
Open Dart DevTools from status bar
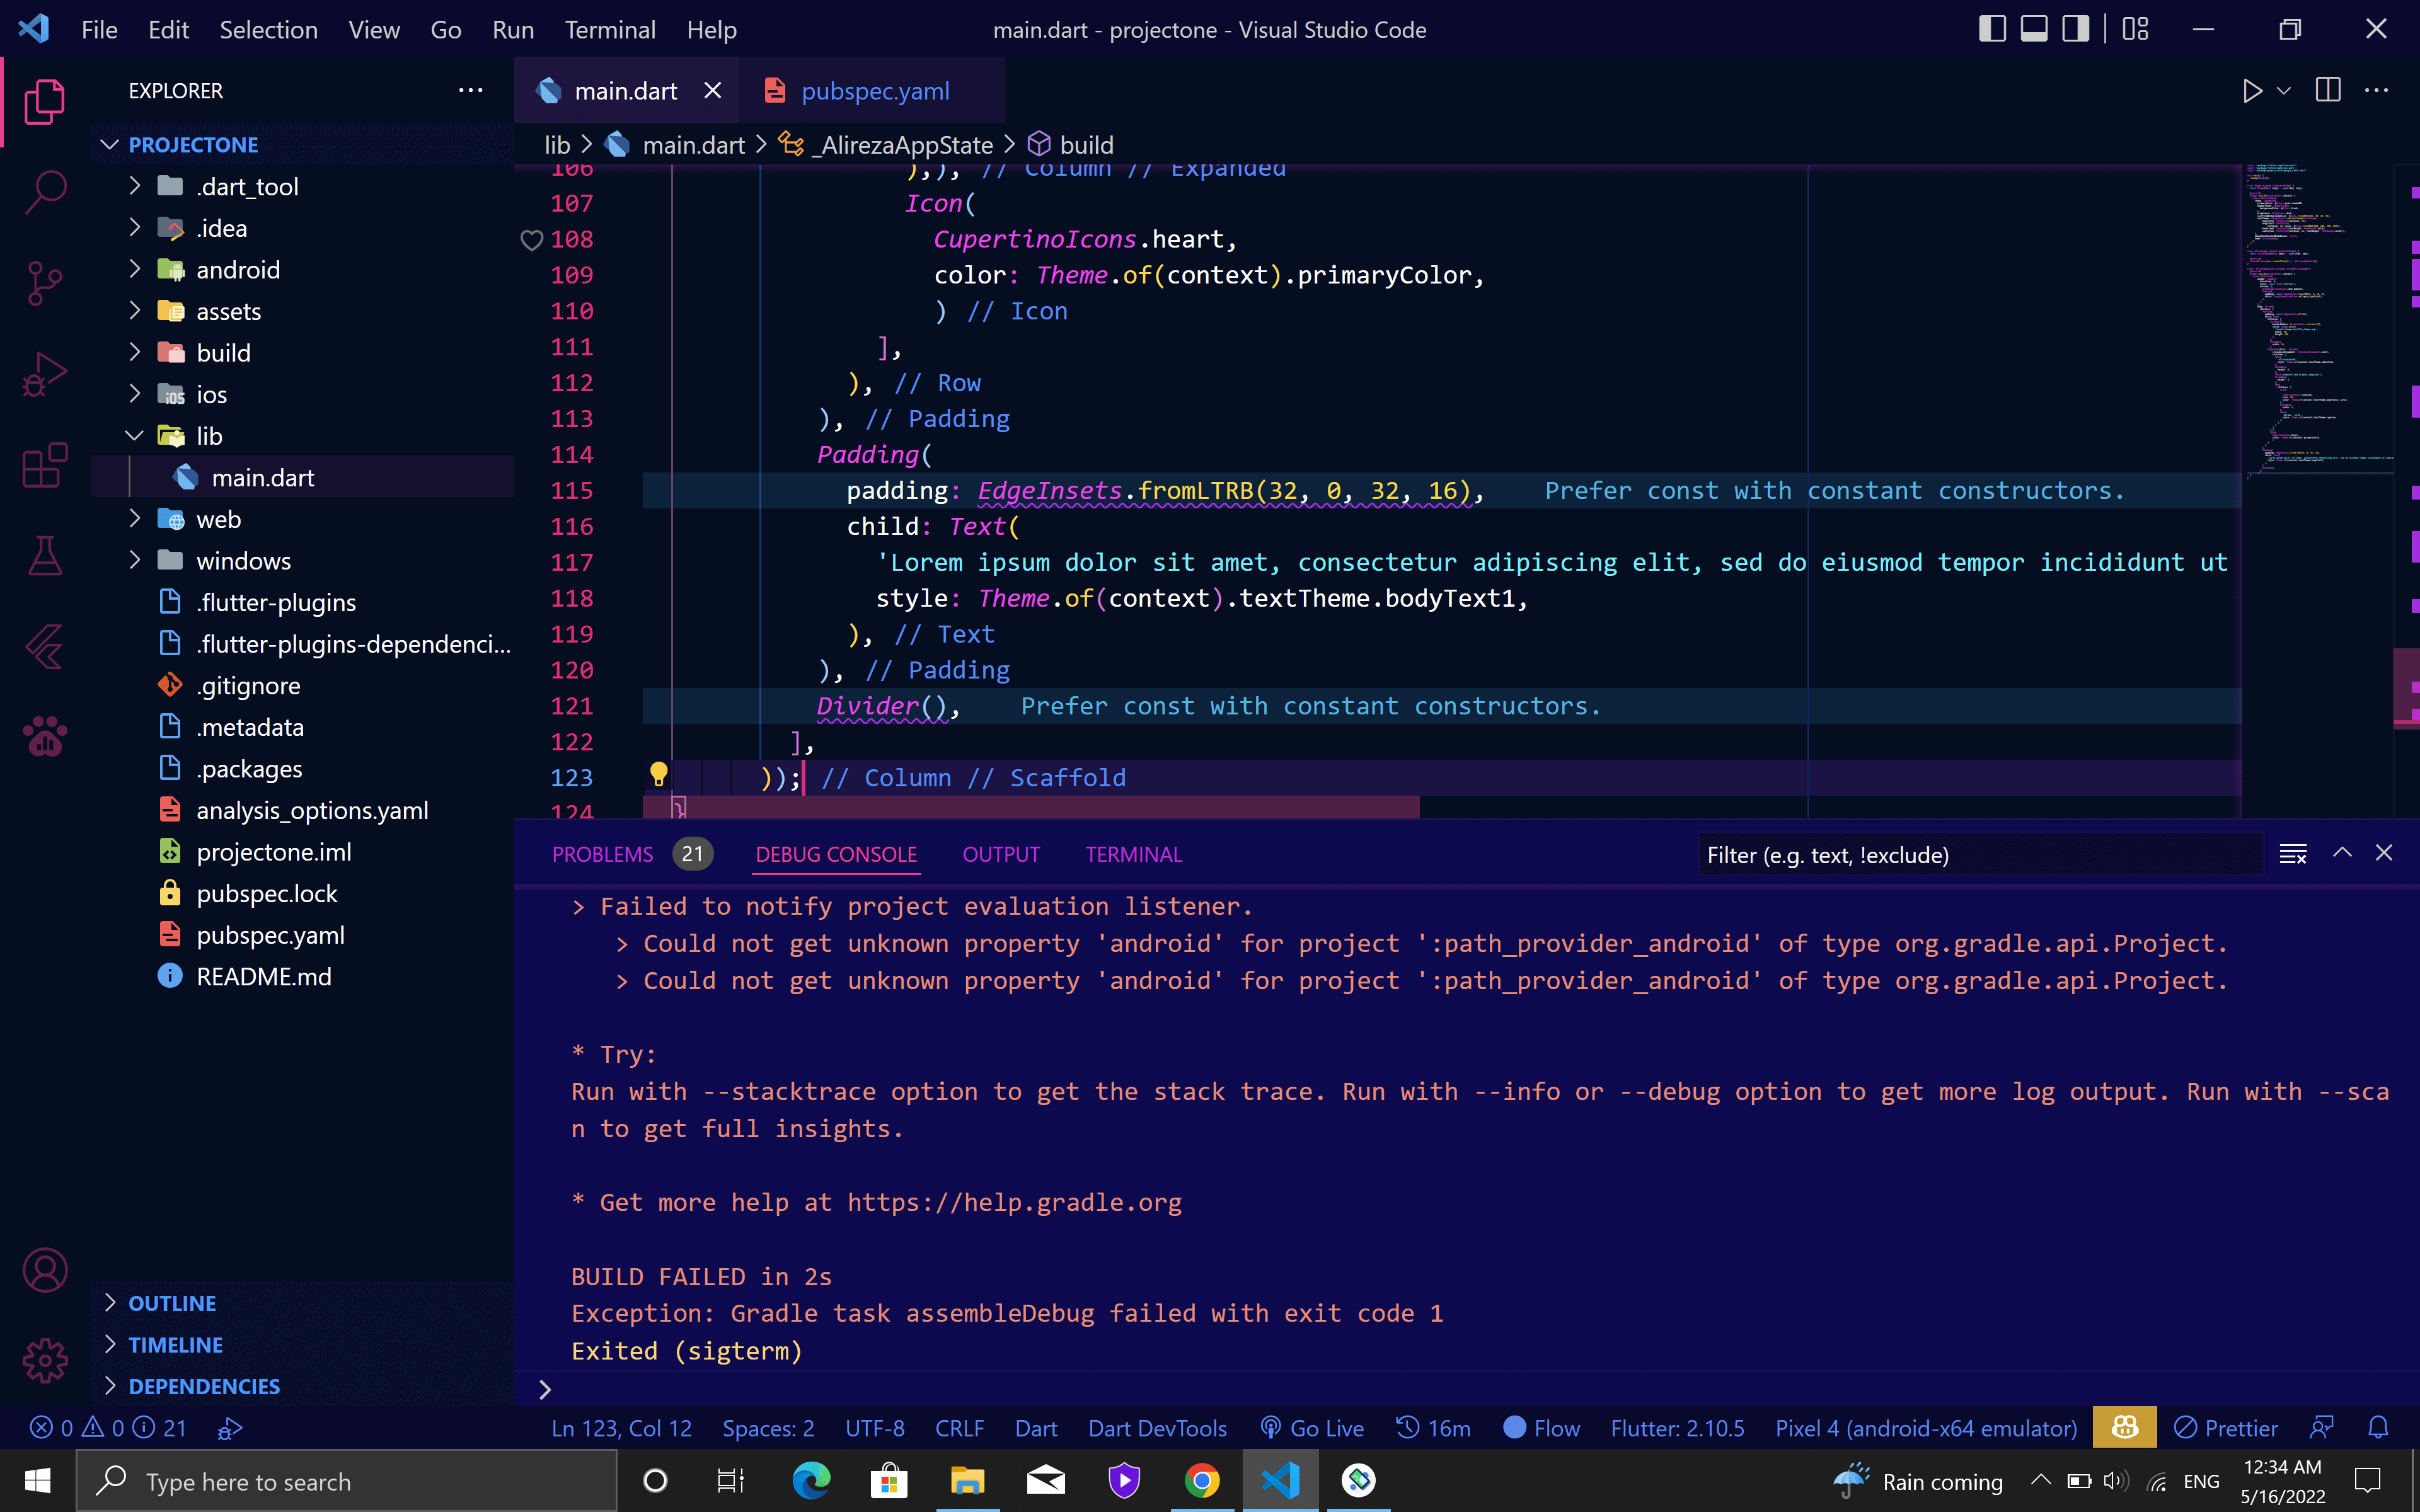tap(1157, 1428)
